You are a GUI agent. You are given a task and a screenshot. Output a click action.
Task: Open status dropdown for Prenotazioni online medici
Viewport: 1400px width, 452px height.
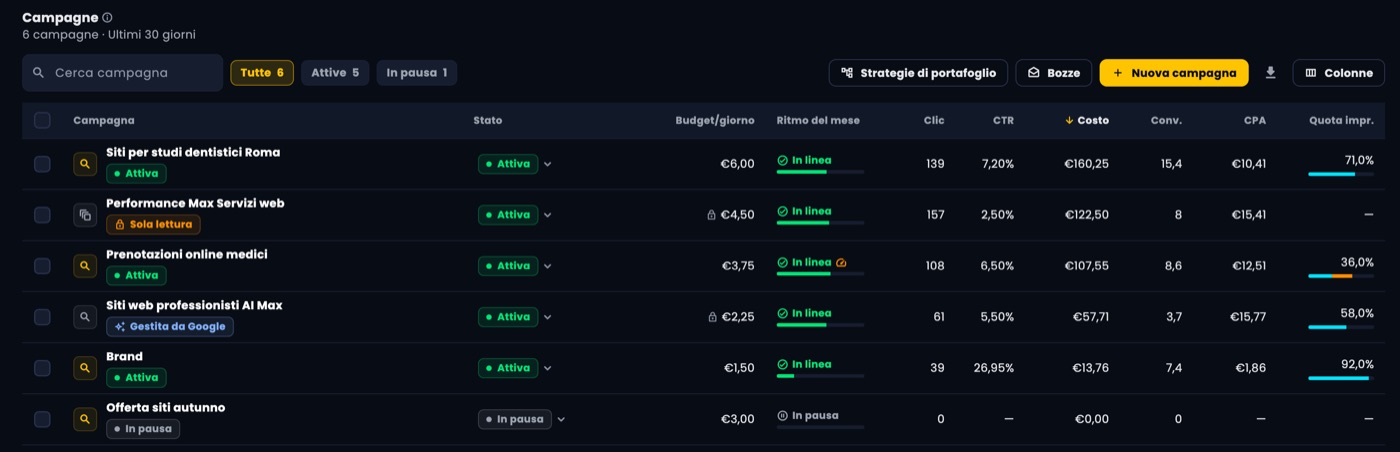(515, 266)
